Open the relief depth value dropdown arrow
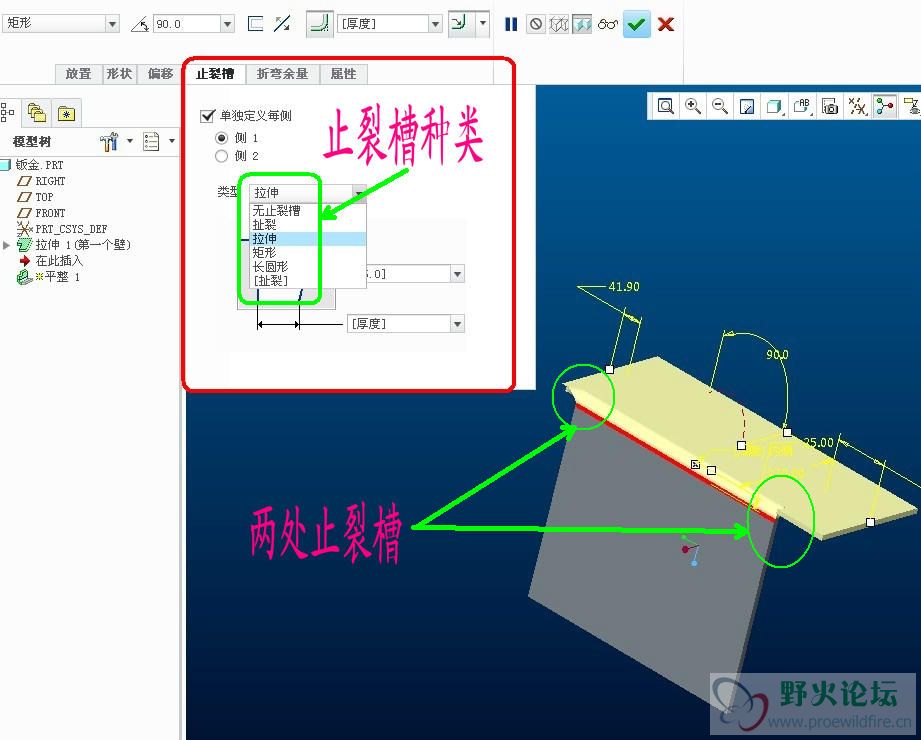The image size is (921, 740). click(458, 274)
